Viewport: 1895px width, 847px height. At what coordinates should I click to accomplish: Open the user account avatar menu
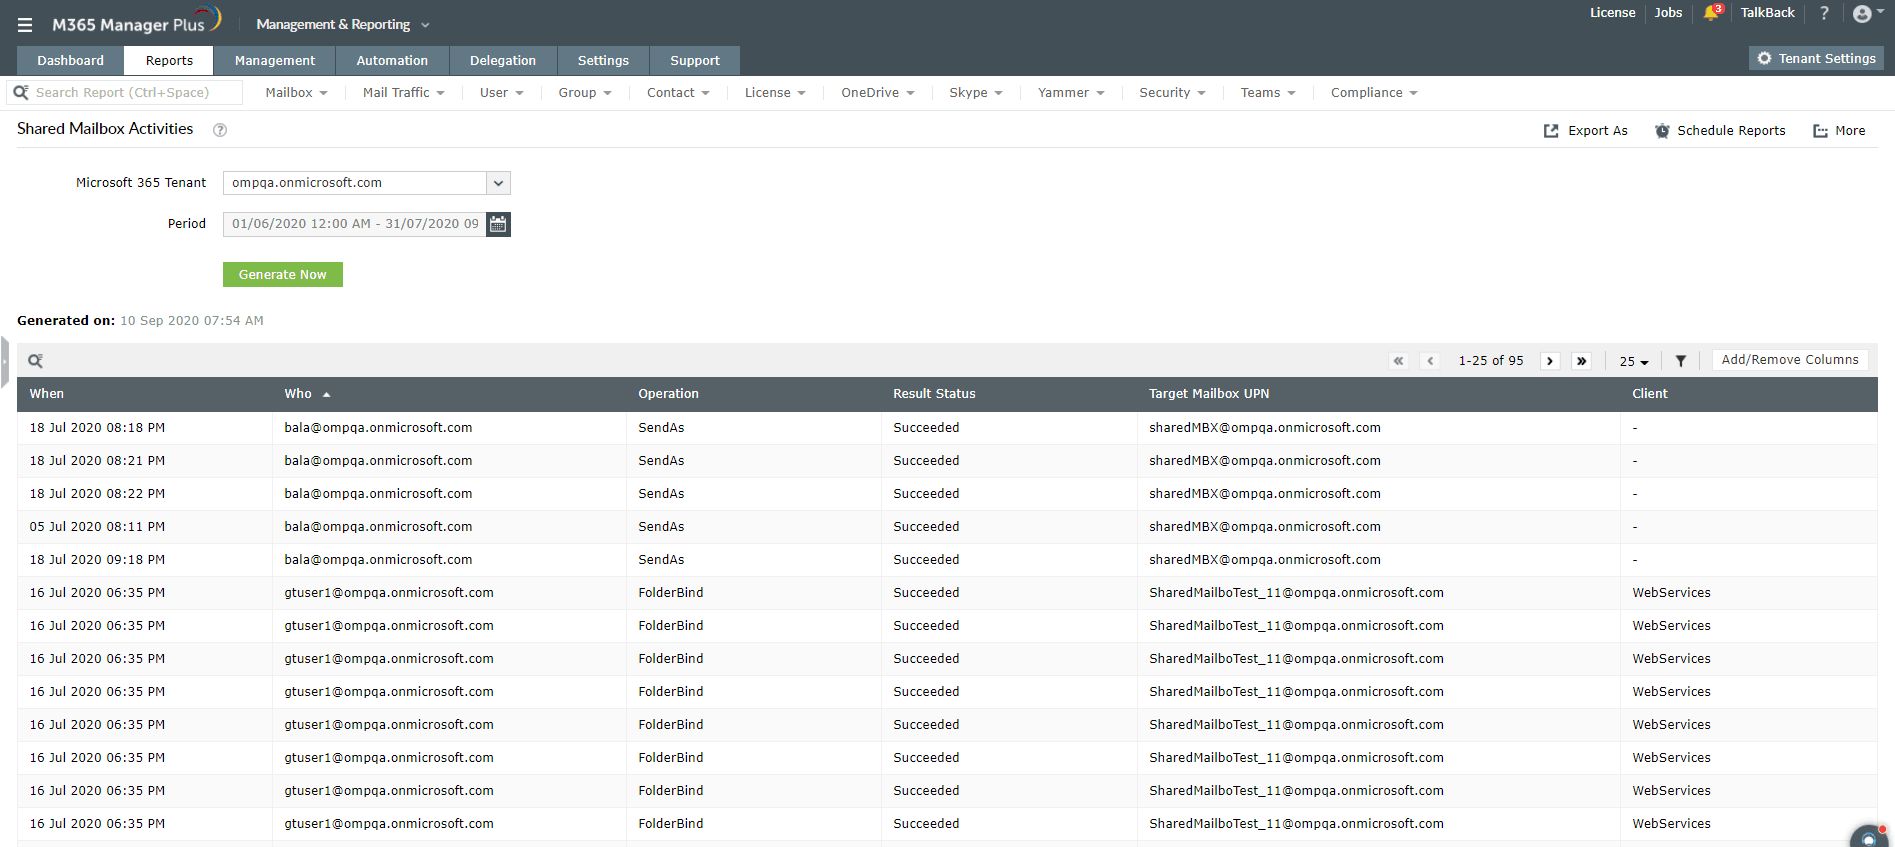click(1866, 13)
